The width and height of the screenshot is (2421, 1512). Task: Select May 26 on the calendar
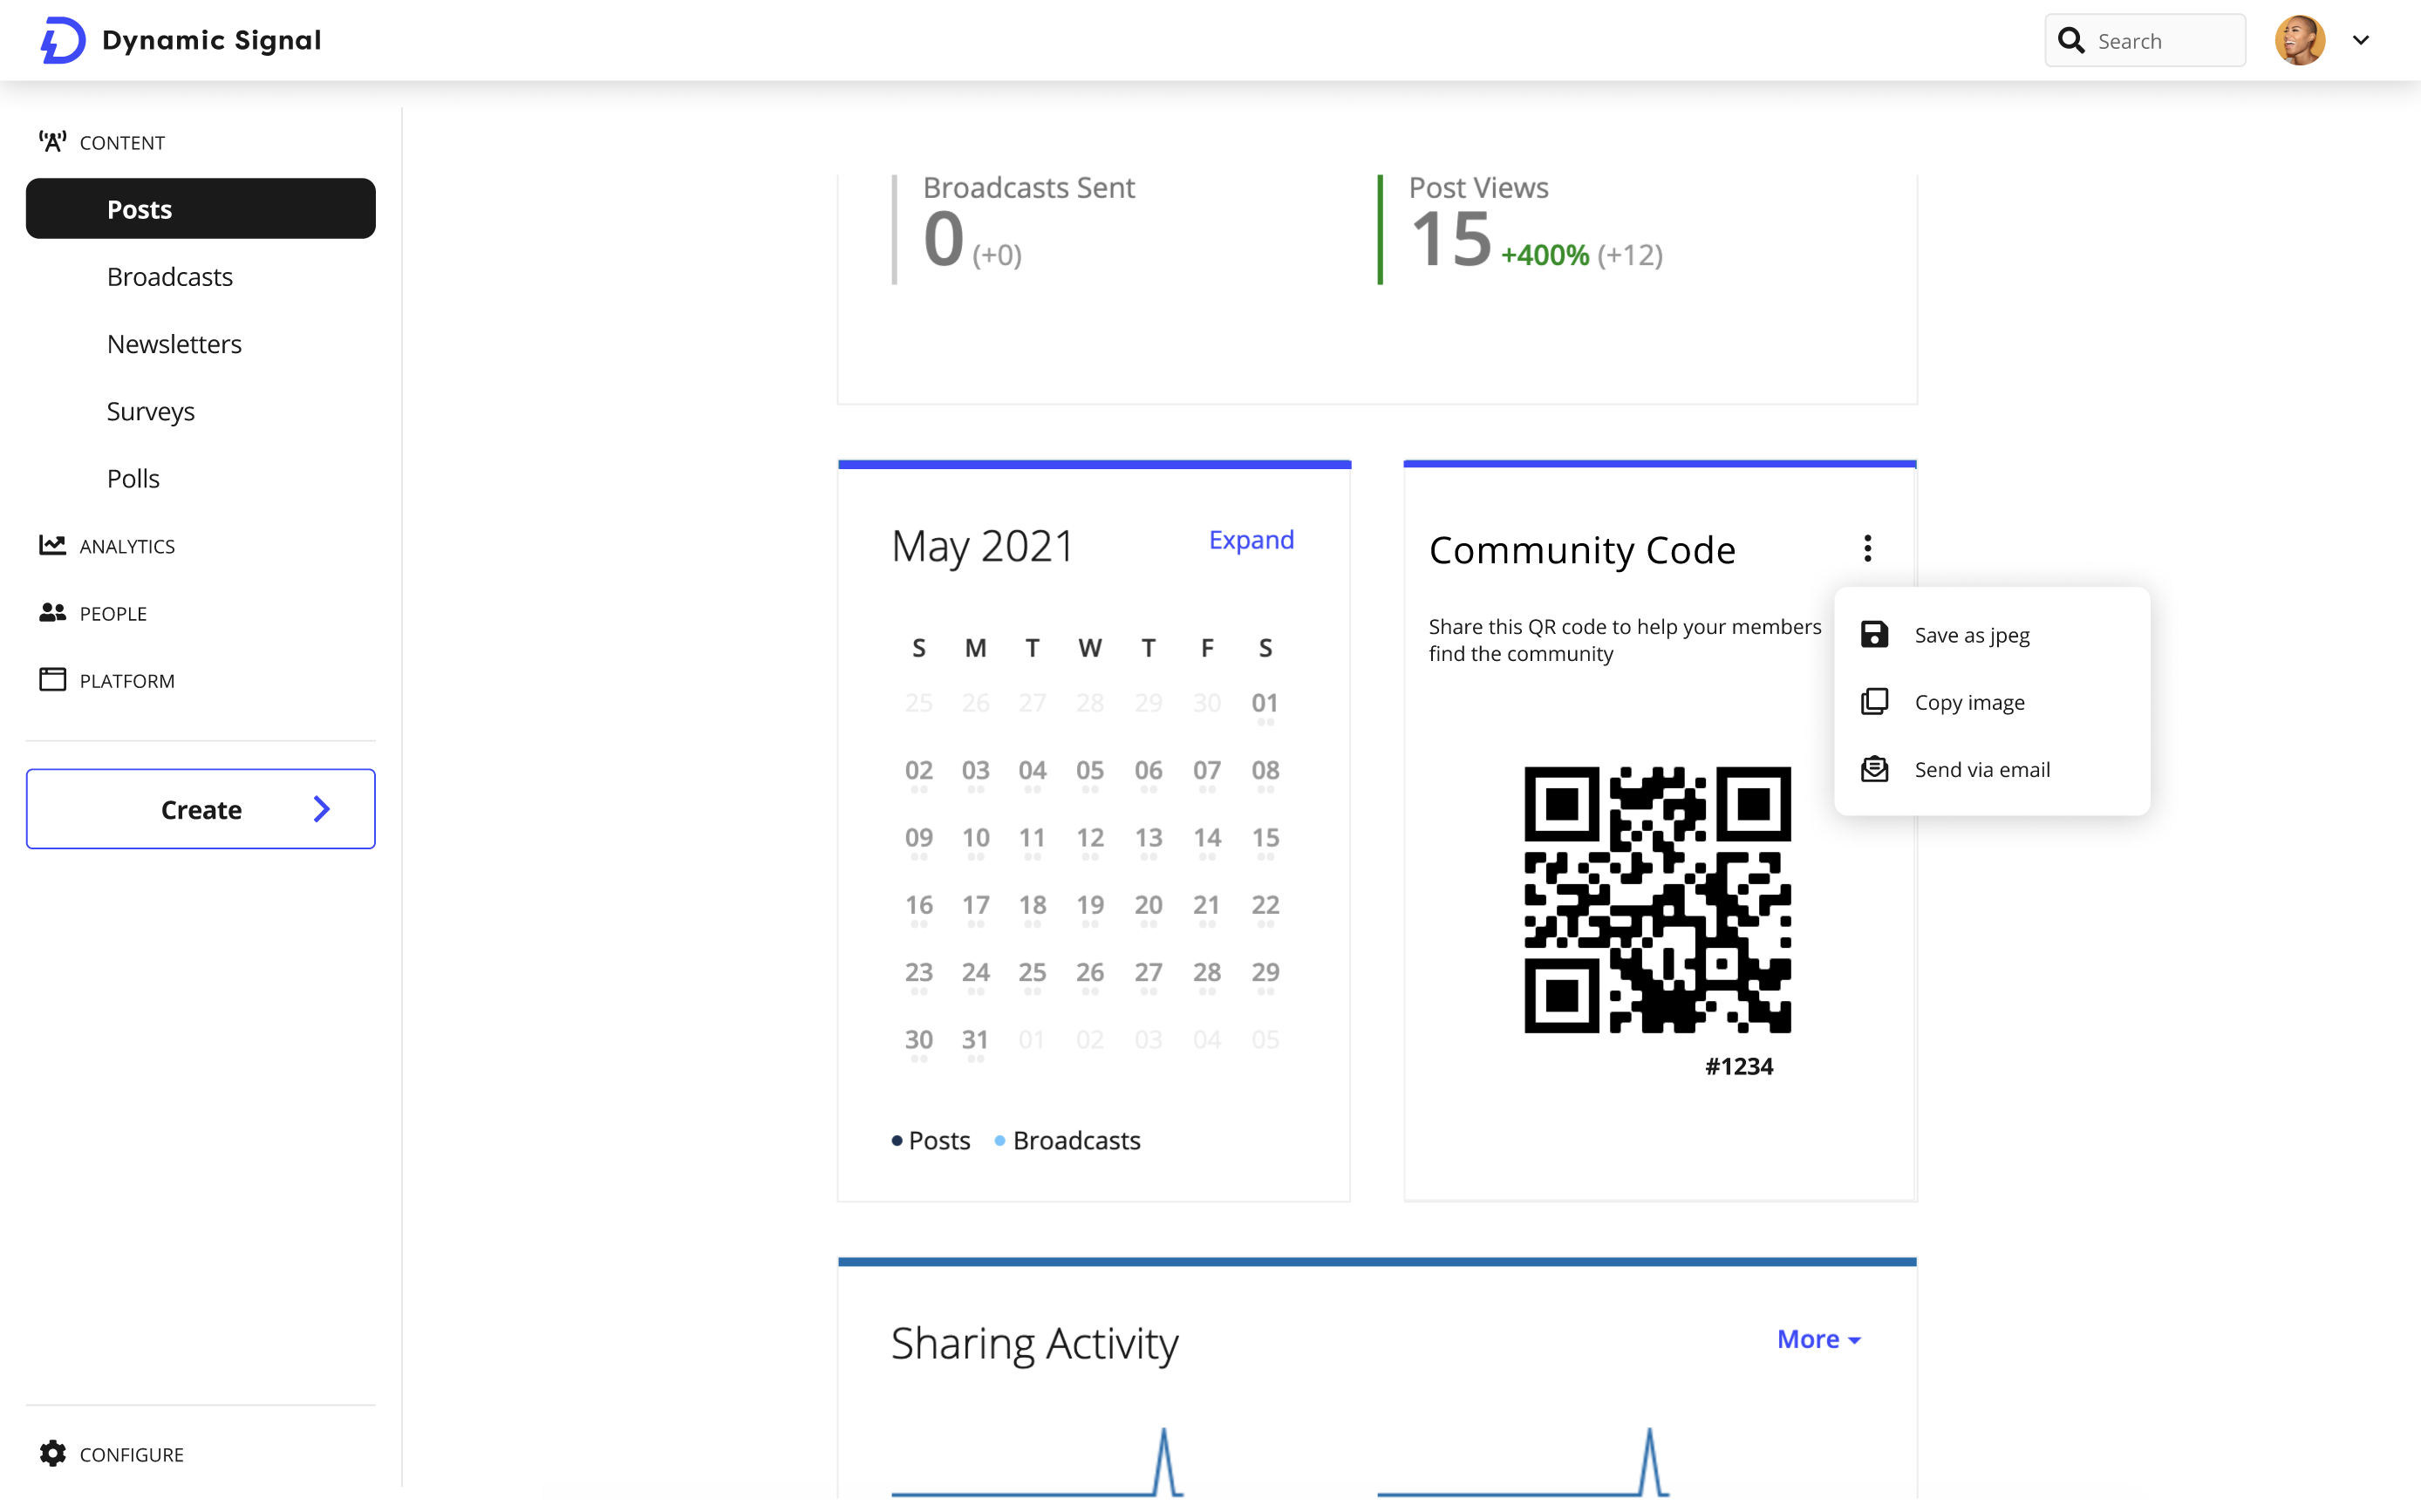tap(1090, 971)
